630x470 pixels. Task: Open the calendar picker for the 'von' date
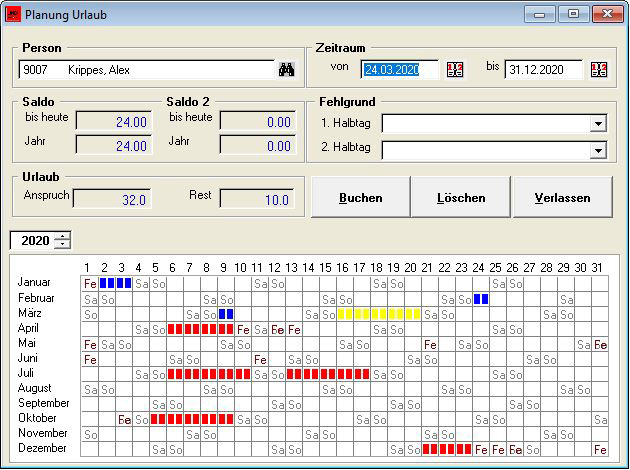pos(455,69)
